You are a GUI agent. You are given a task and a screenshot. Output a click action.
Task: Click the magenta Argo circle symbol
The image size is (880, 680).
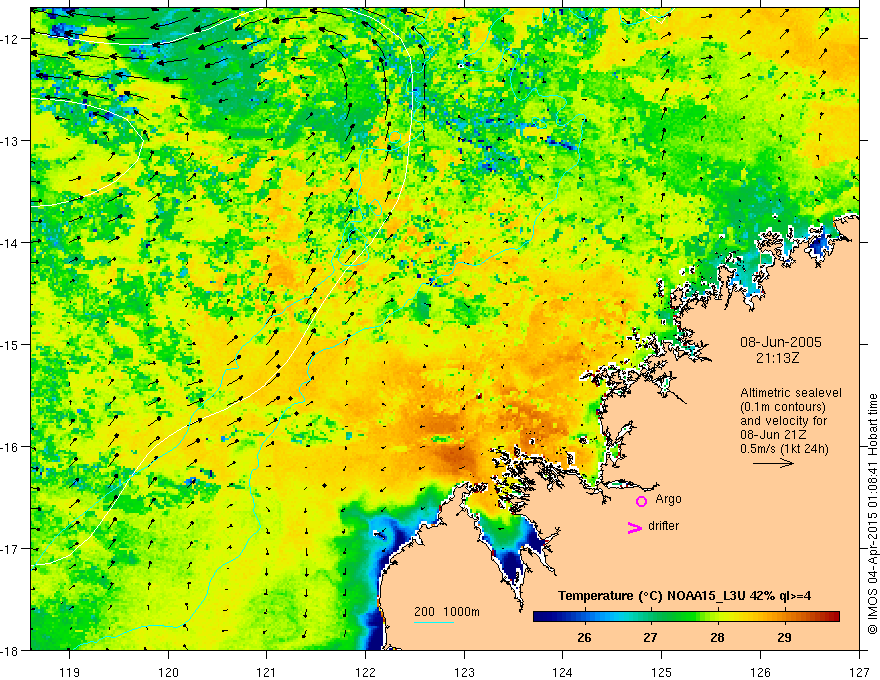[641, 501]
